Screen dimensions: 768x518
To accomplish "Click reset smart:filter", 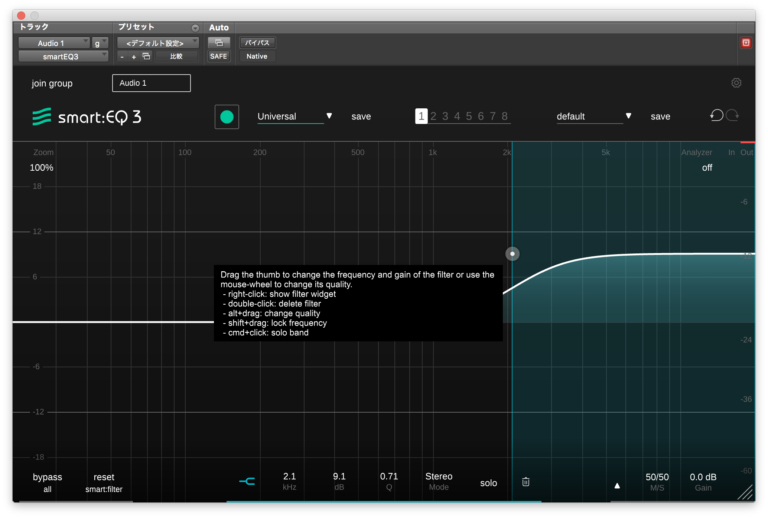I will pyautogui.click(x=104, y=482).
